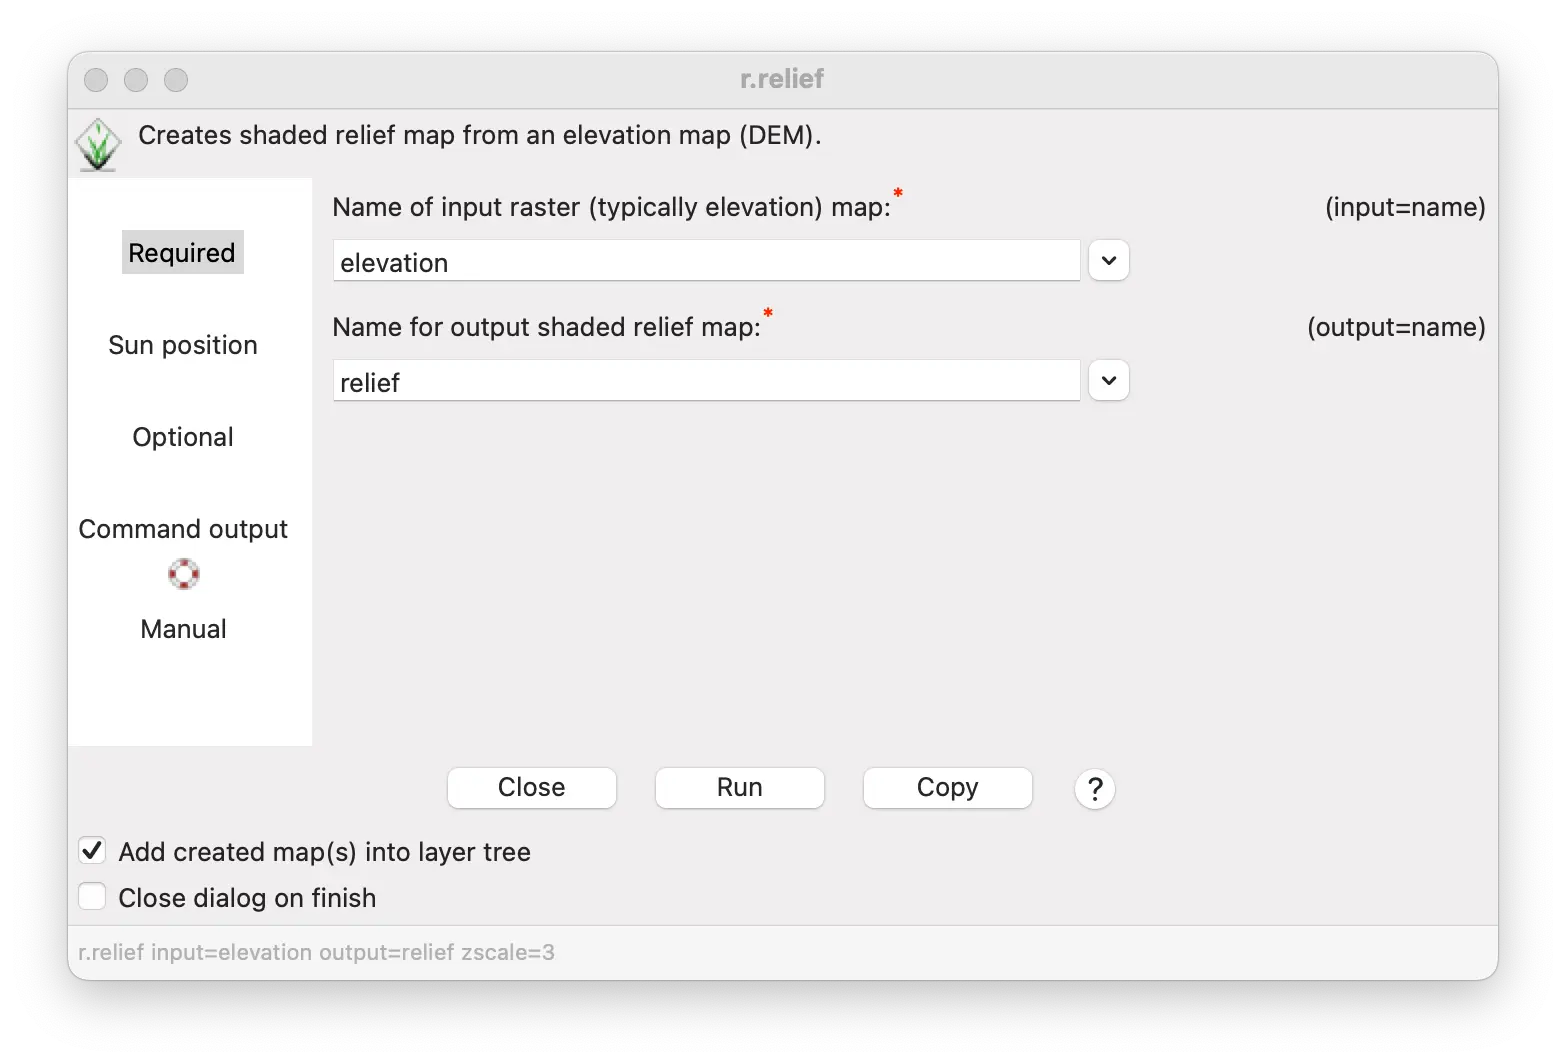Toggle Add created map(s) into layer tree
1566x1064 pixels.
click(x=92, y=851)
